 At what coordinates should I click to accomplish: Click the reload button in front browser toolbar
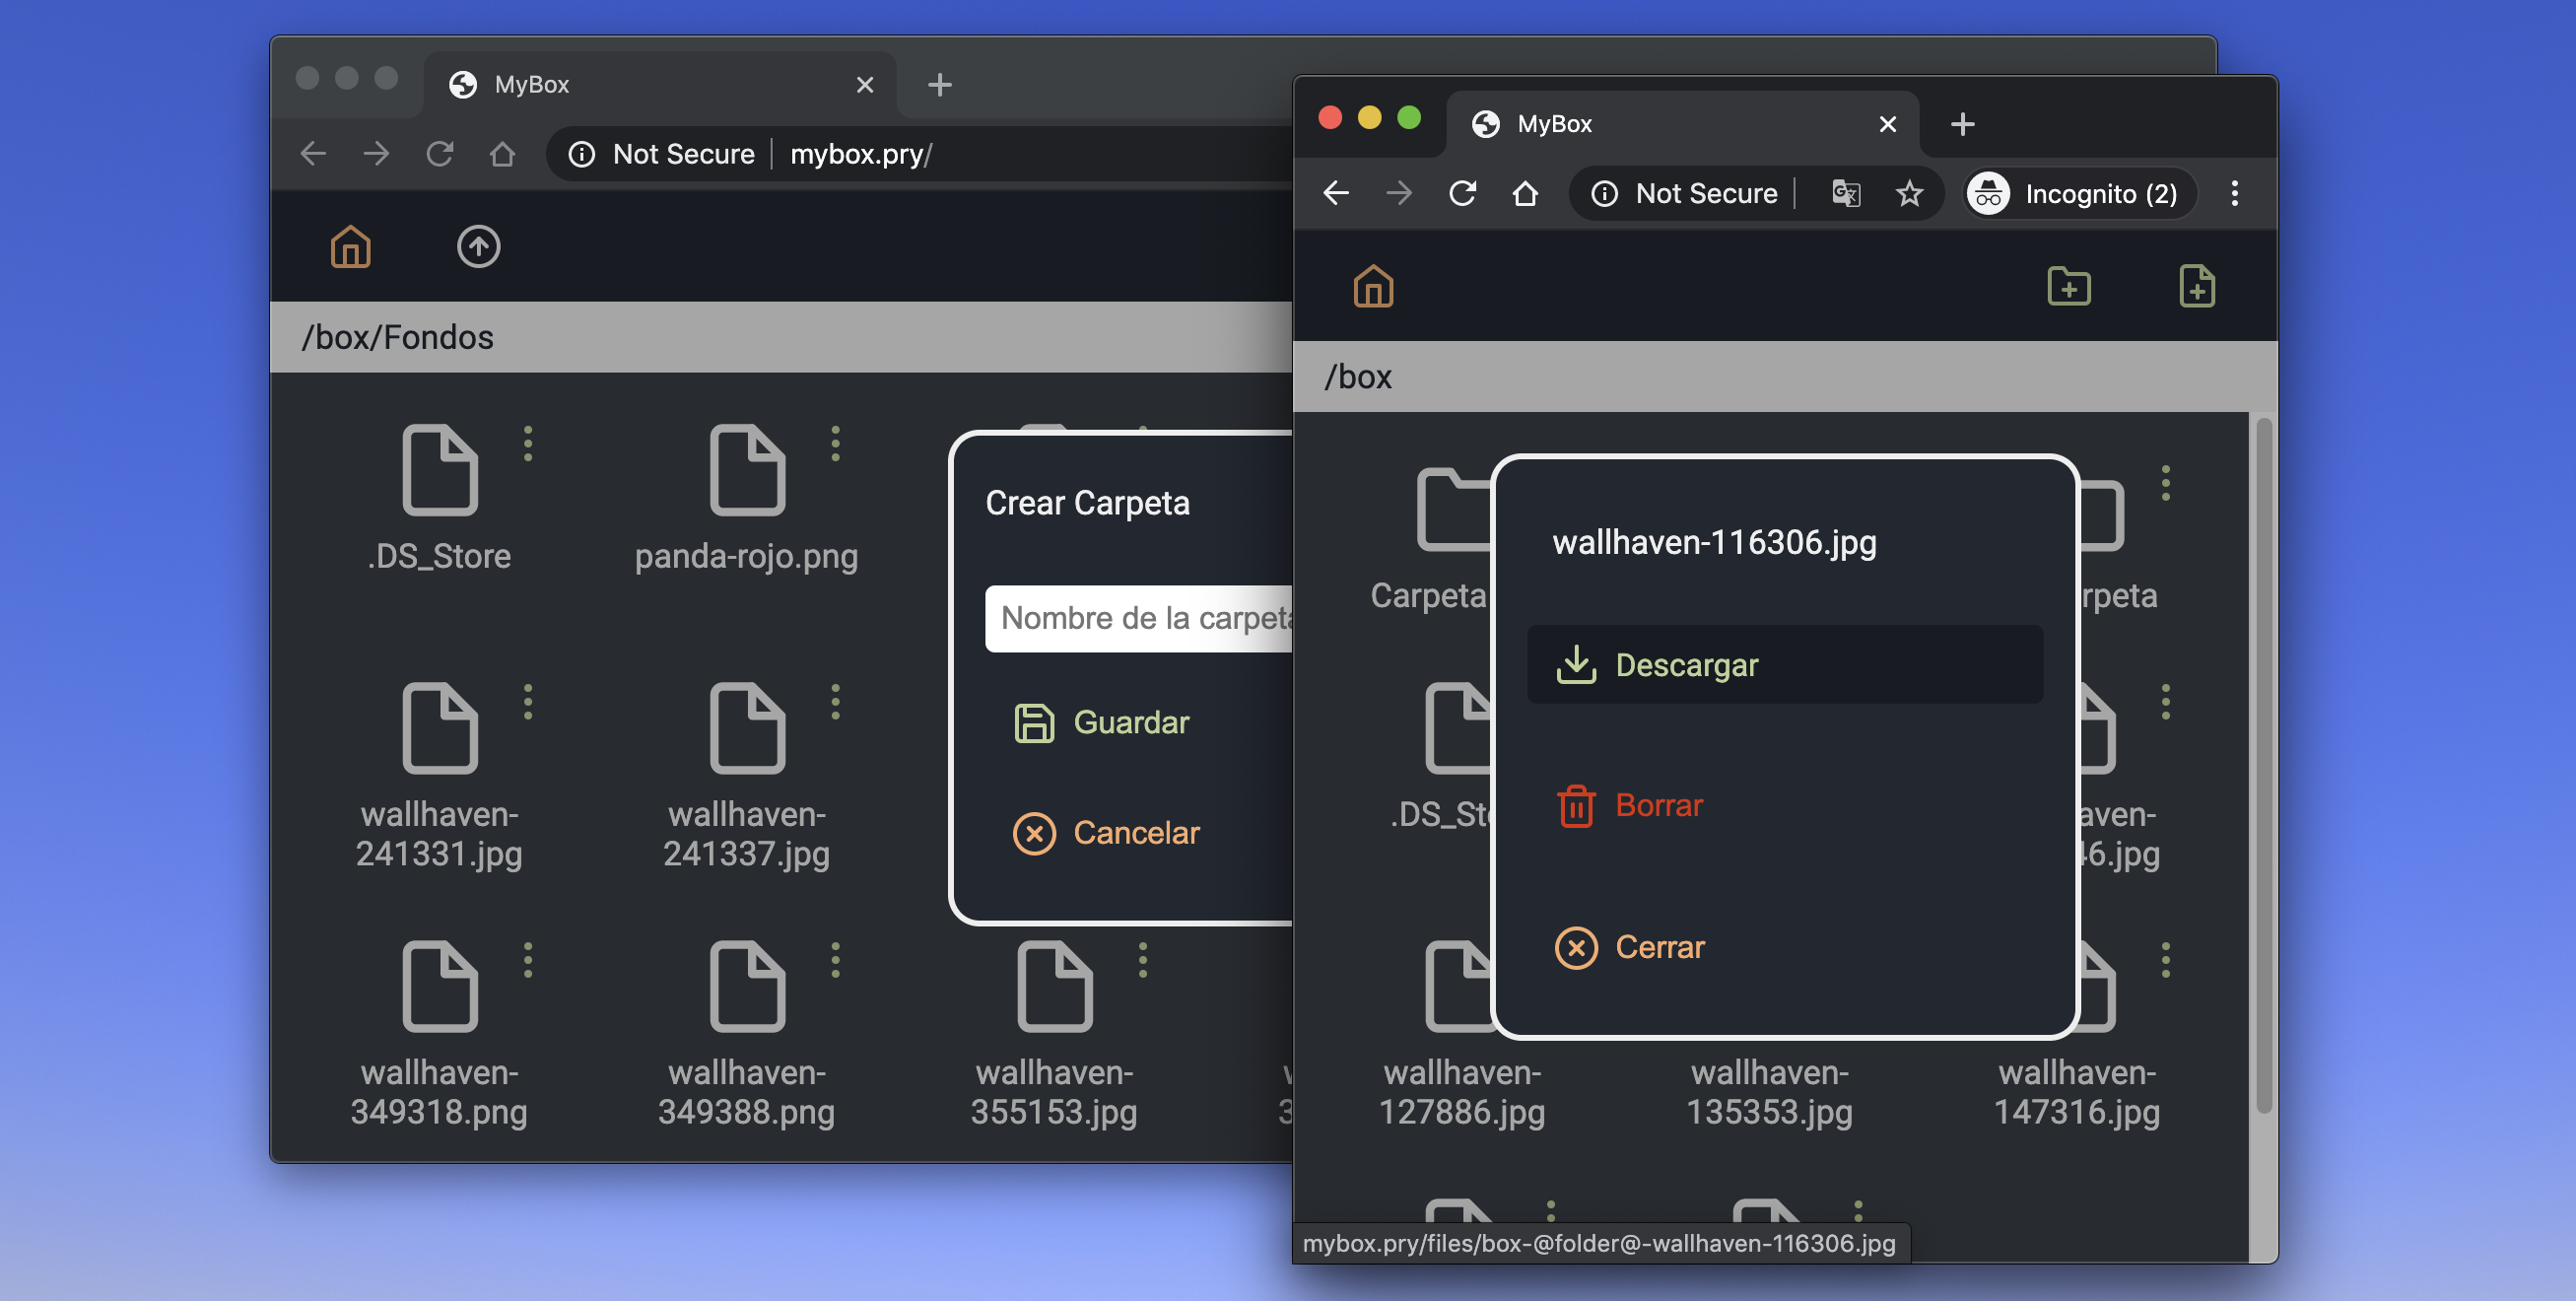click(1462, 193)
